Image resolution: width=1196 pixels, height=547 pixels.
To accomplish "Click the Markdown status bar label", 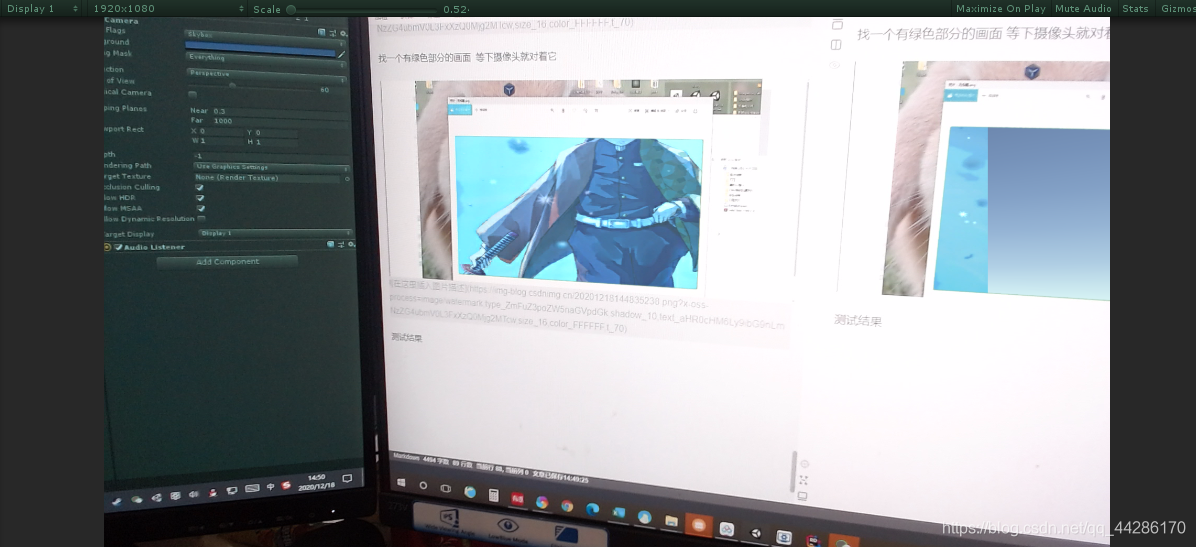I will [x=407, y=457].
